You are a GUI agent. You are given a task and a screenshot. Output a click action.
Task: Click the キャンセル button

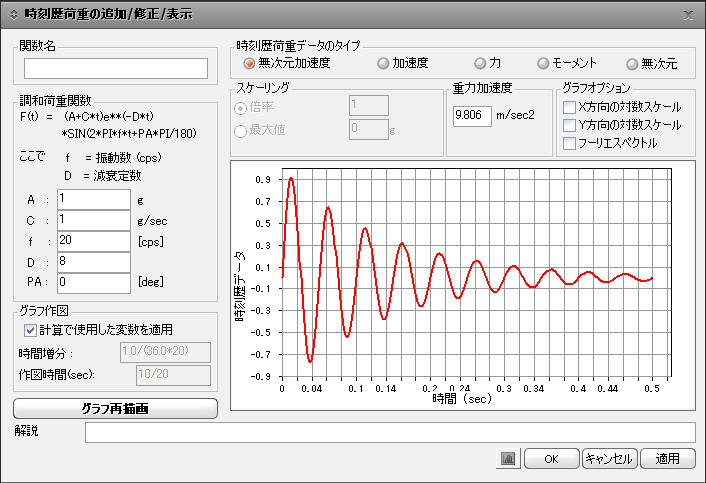pos(610,459)
